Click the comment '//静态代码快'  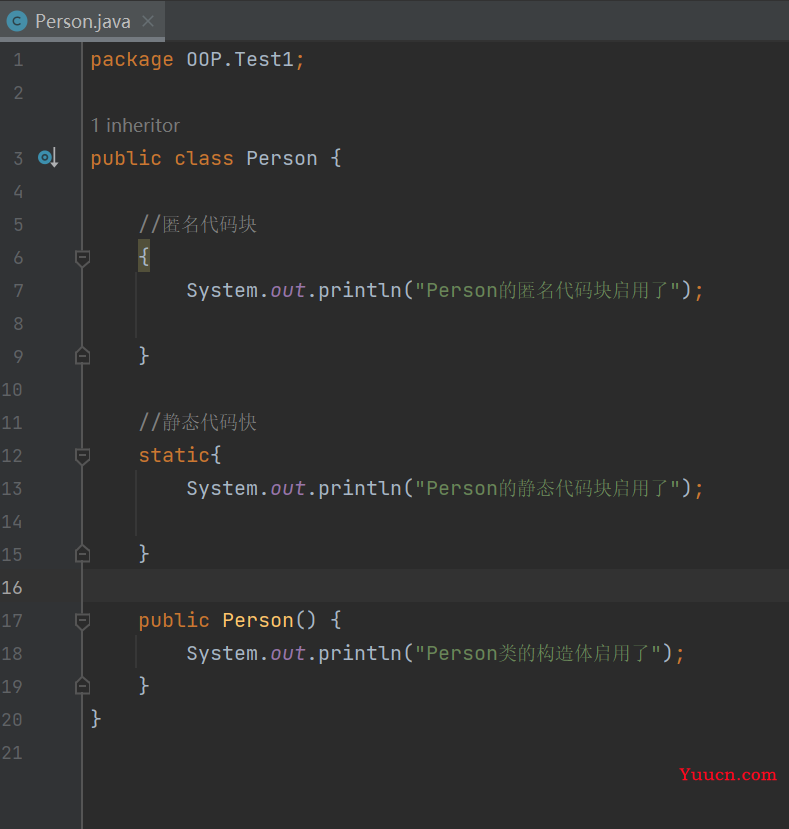tap(198, 422)
